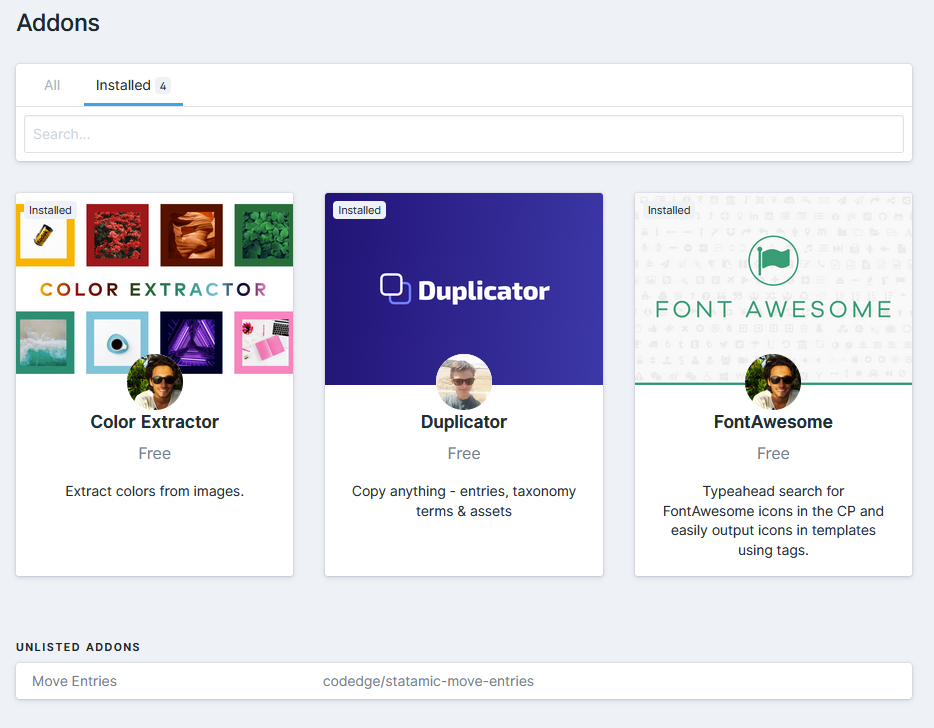This screenshot has width=934, height=728.
Task: Select the Installed tab
Action: (x=133, y=85)
